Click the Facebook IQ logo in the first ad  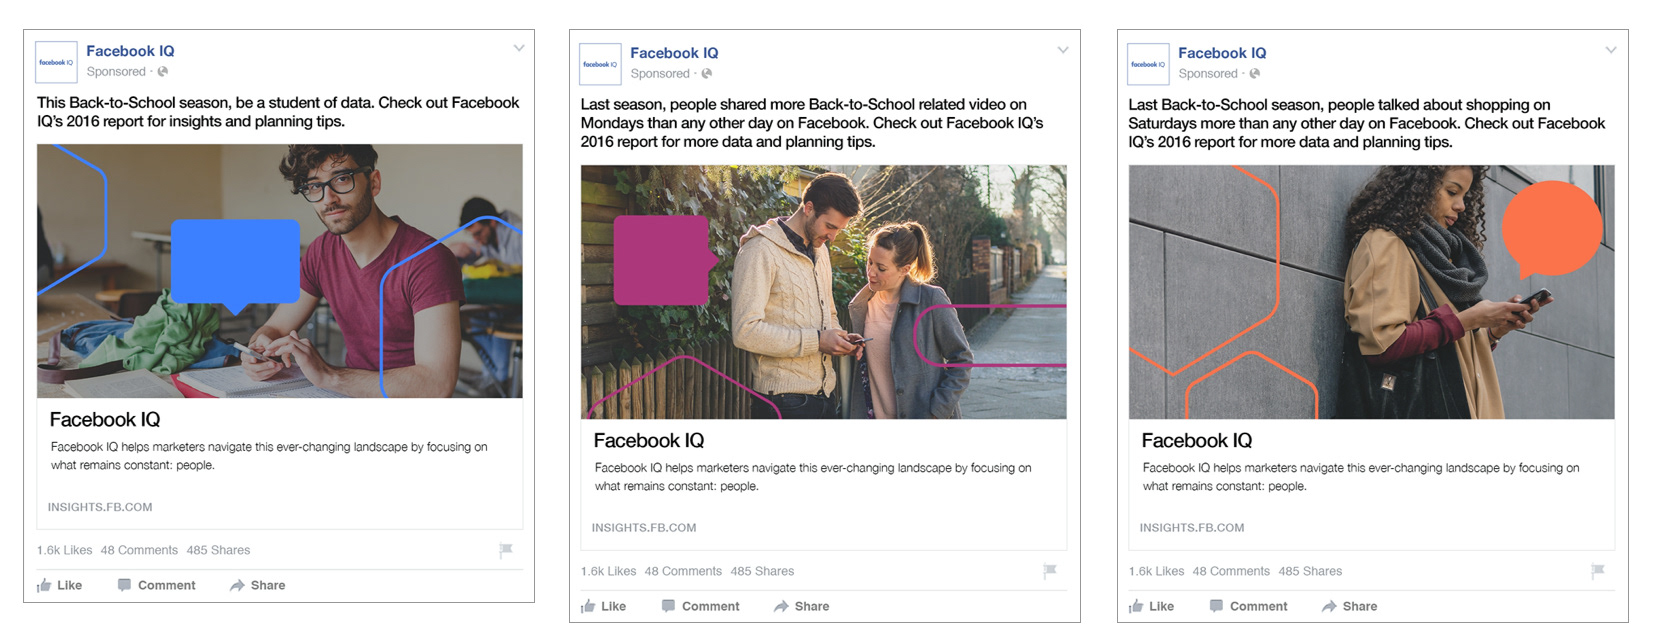point(56,62)
